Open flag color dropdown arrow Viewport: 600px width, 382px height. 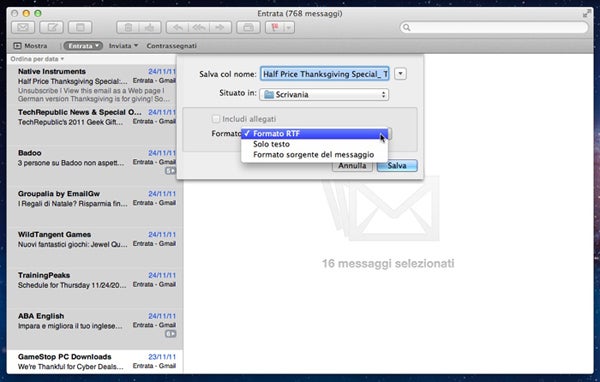click(289, 28)
